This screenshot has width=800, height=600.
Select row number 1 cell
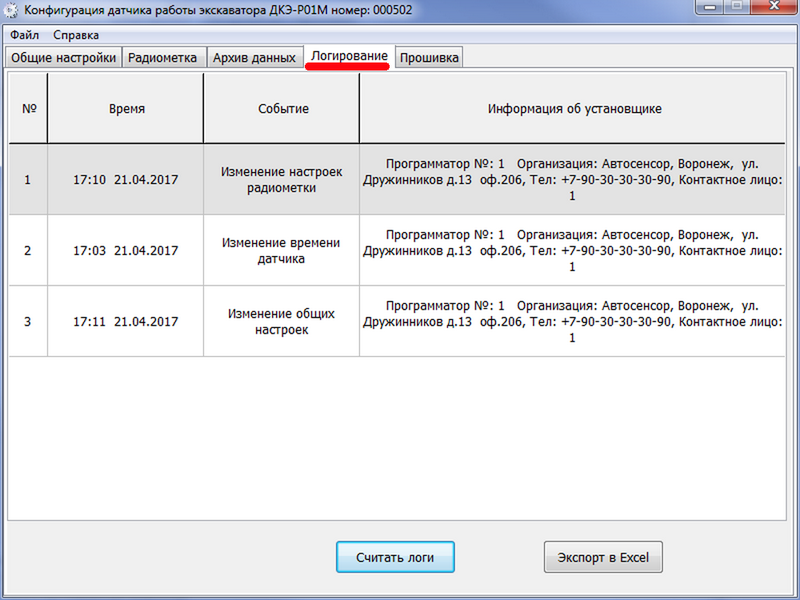(x=28, y=180)
